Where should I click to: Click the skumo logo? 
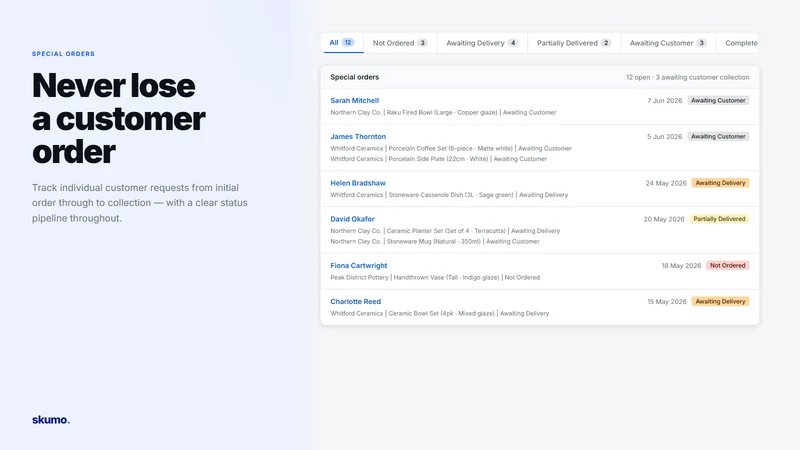[x=51, y=420]
